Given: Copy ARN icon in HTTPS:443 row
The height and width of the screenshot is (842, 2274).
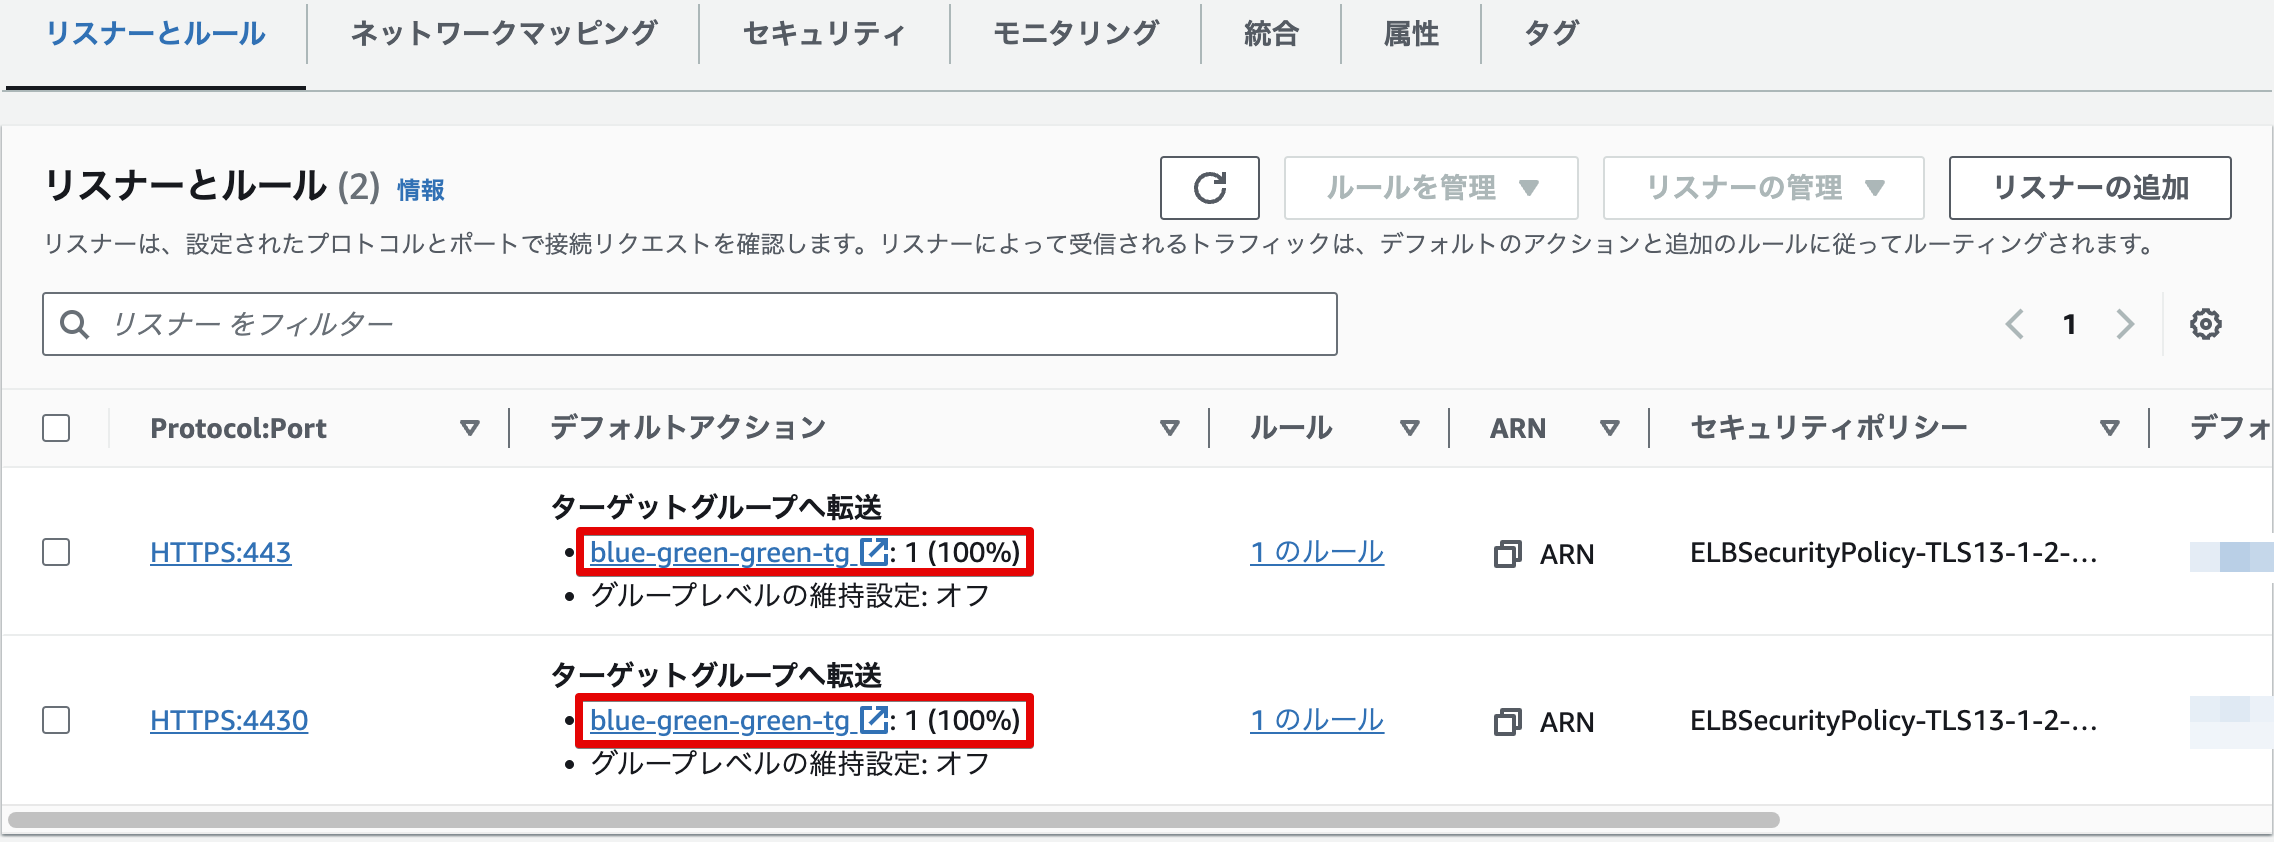Looking at the screenshot, I should (1507, 554).
